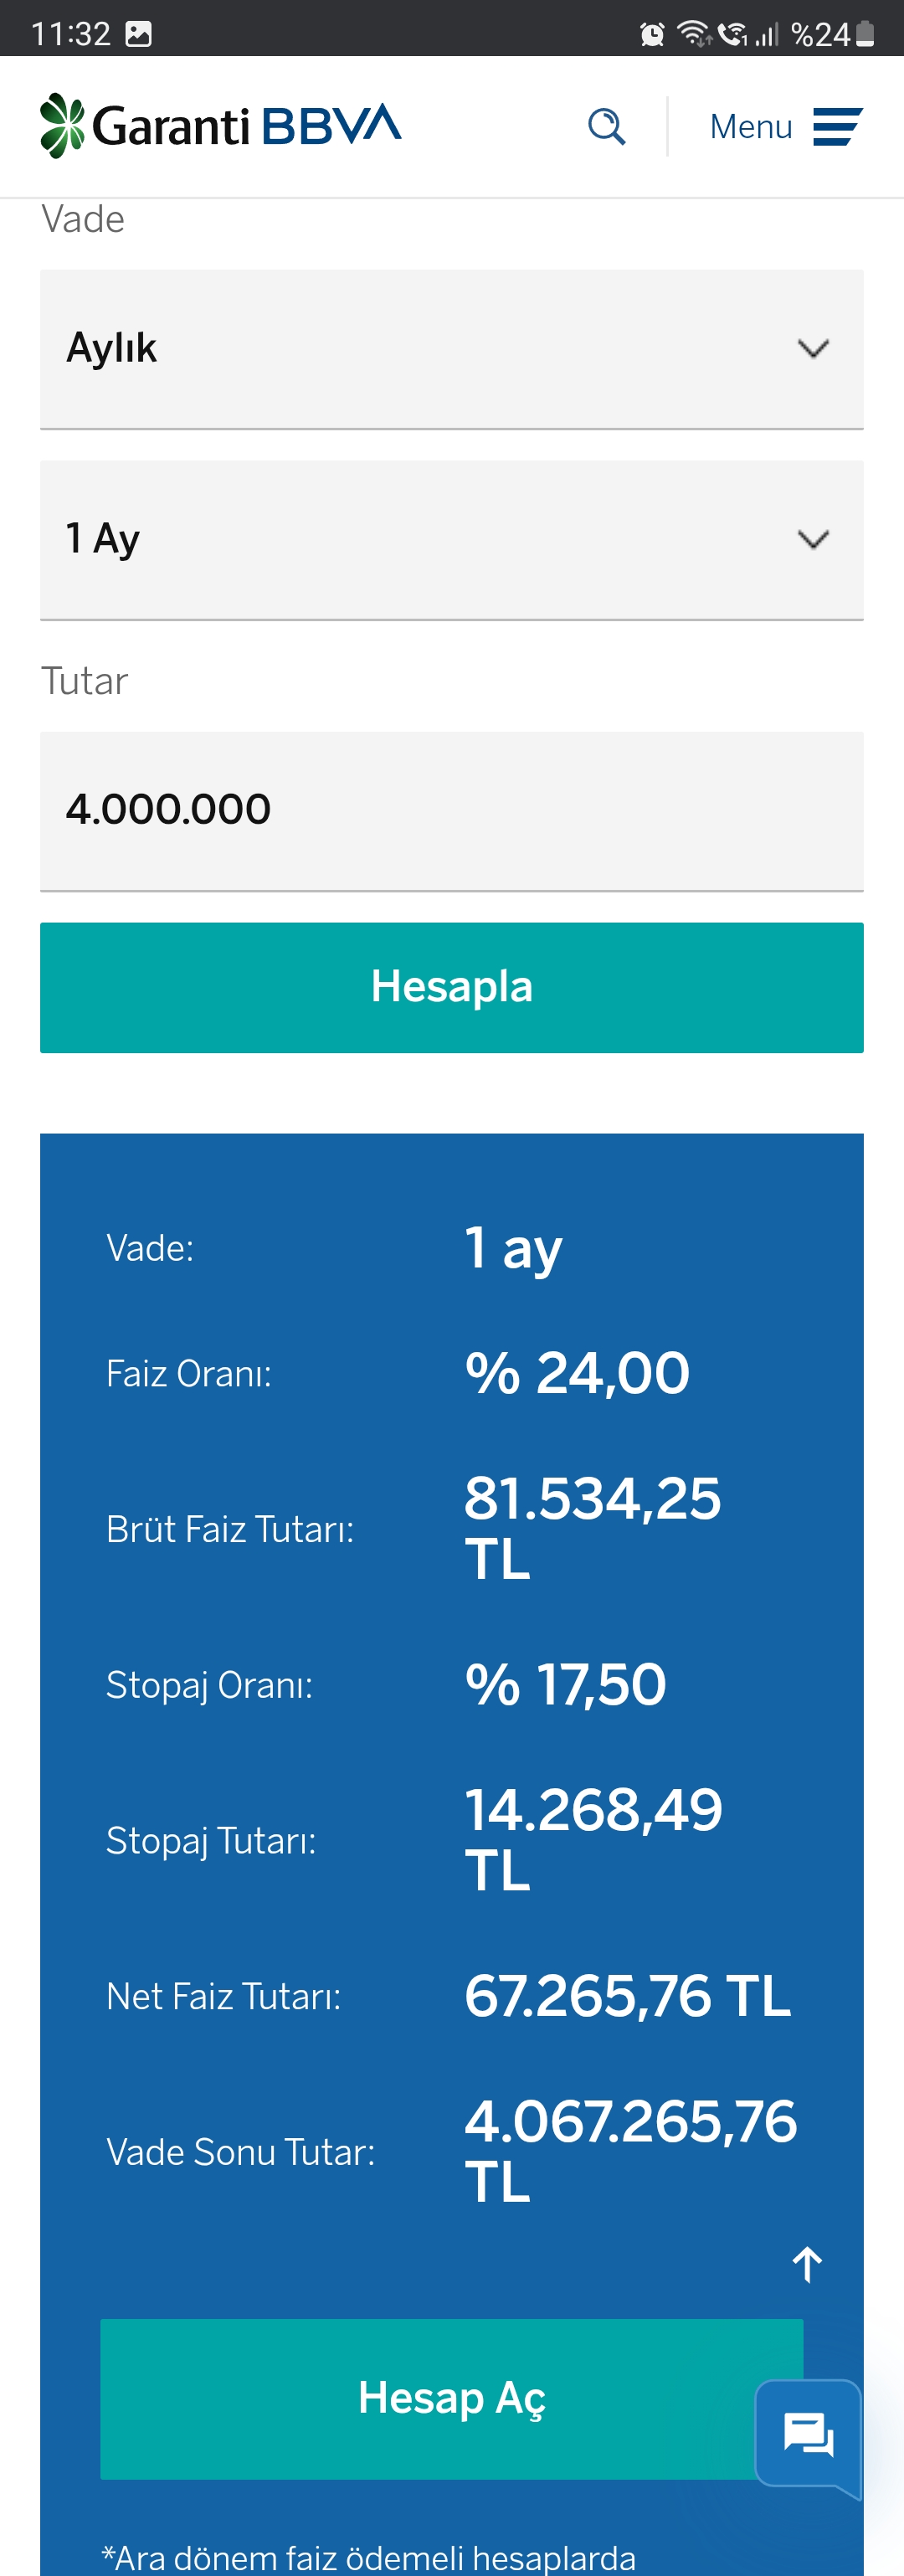This screenshot has width=904, height=2576.
Task: Tap the Vade Sonu Tutar result value
Action: pos(630,2150)
